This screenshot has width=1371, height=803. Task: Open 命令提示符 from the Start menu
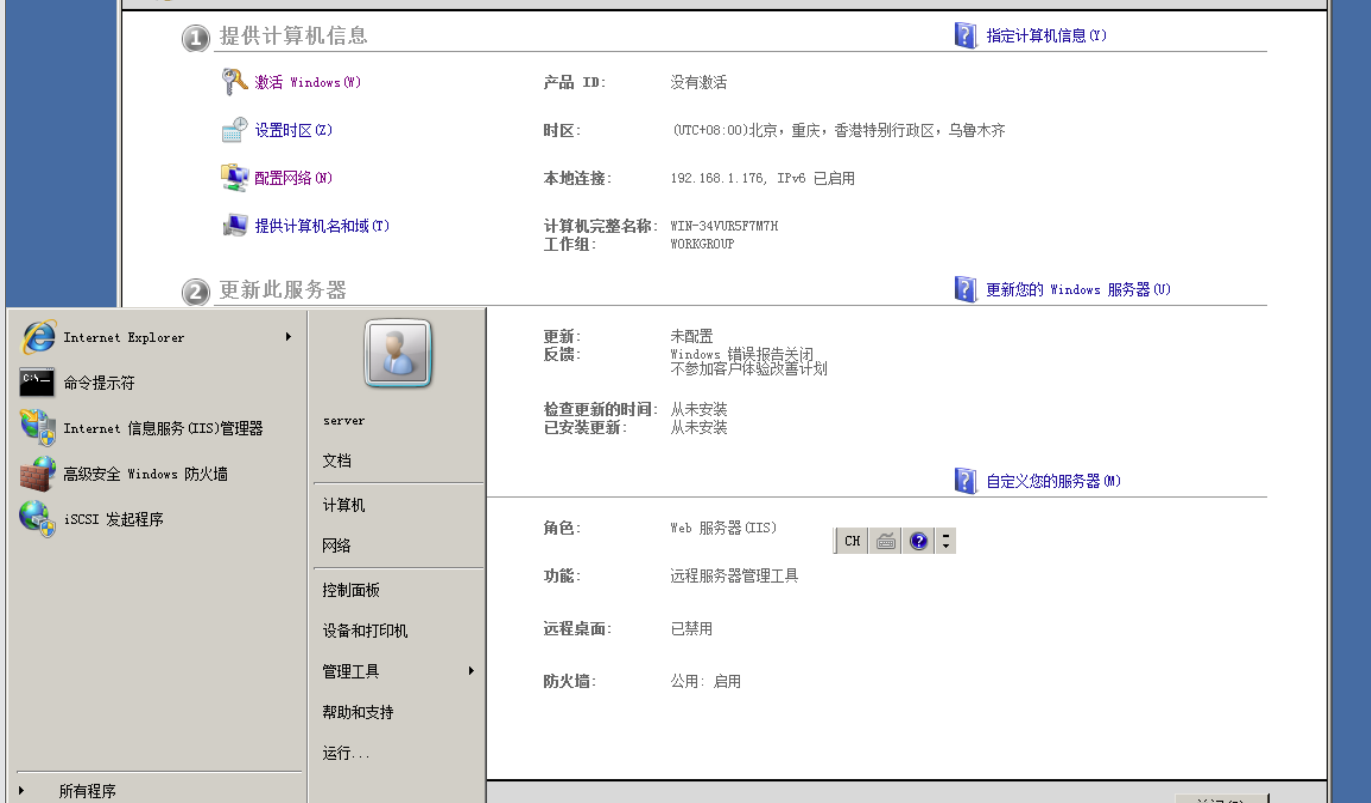pyautogui.click(x=157, y=383)
